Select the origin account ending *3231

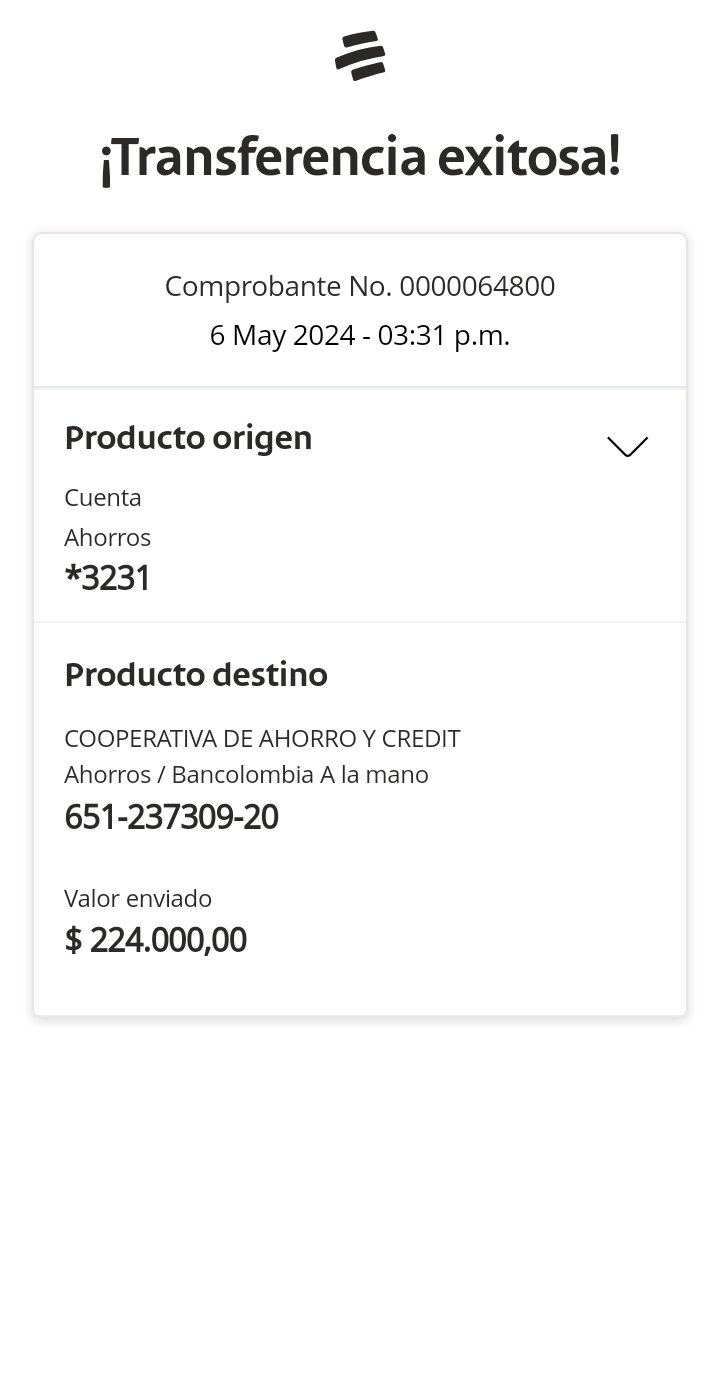pyautogui.click(x=107, y=578)
